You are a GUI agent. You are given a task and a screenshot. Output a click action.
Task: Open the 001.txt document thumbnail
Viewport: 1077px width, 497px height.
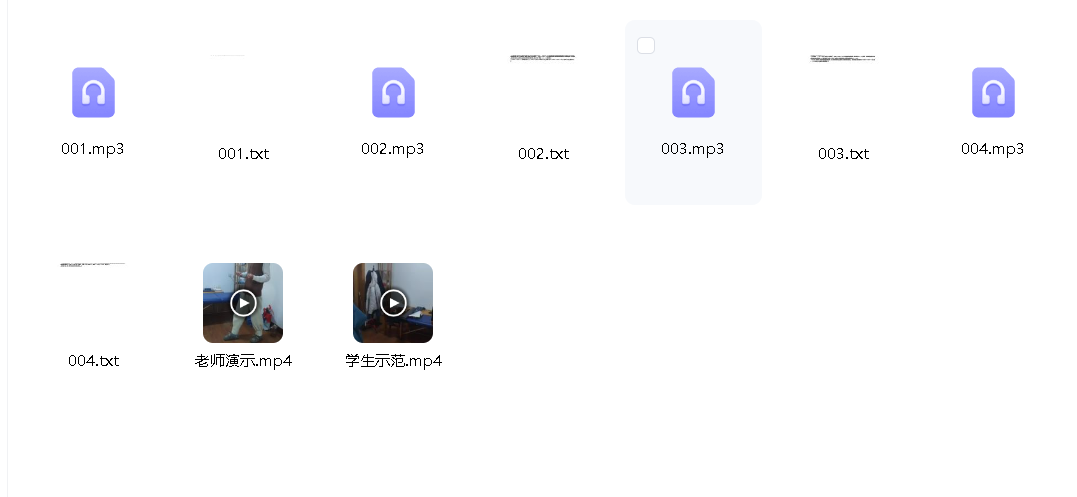point(227,55)
